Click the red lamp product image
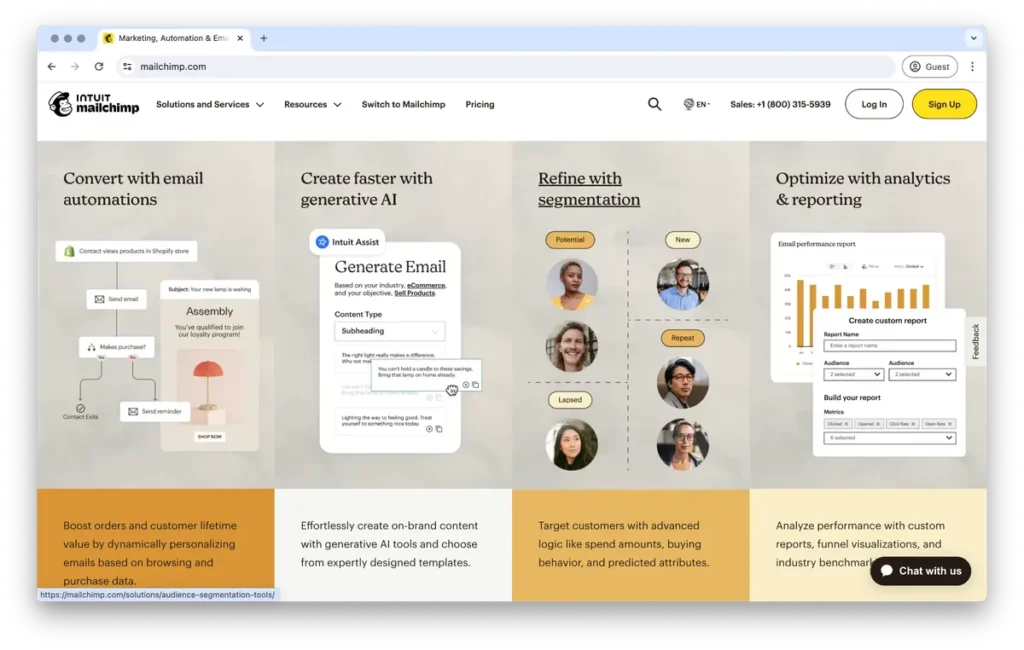 pos(208,388)
